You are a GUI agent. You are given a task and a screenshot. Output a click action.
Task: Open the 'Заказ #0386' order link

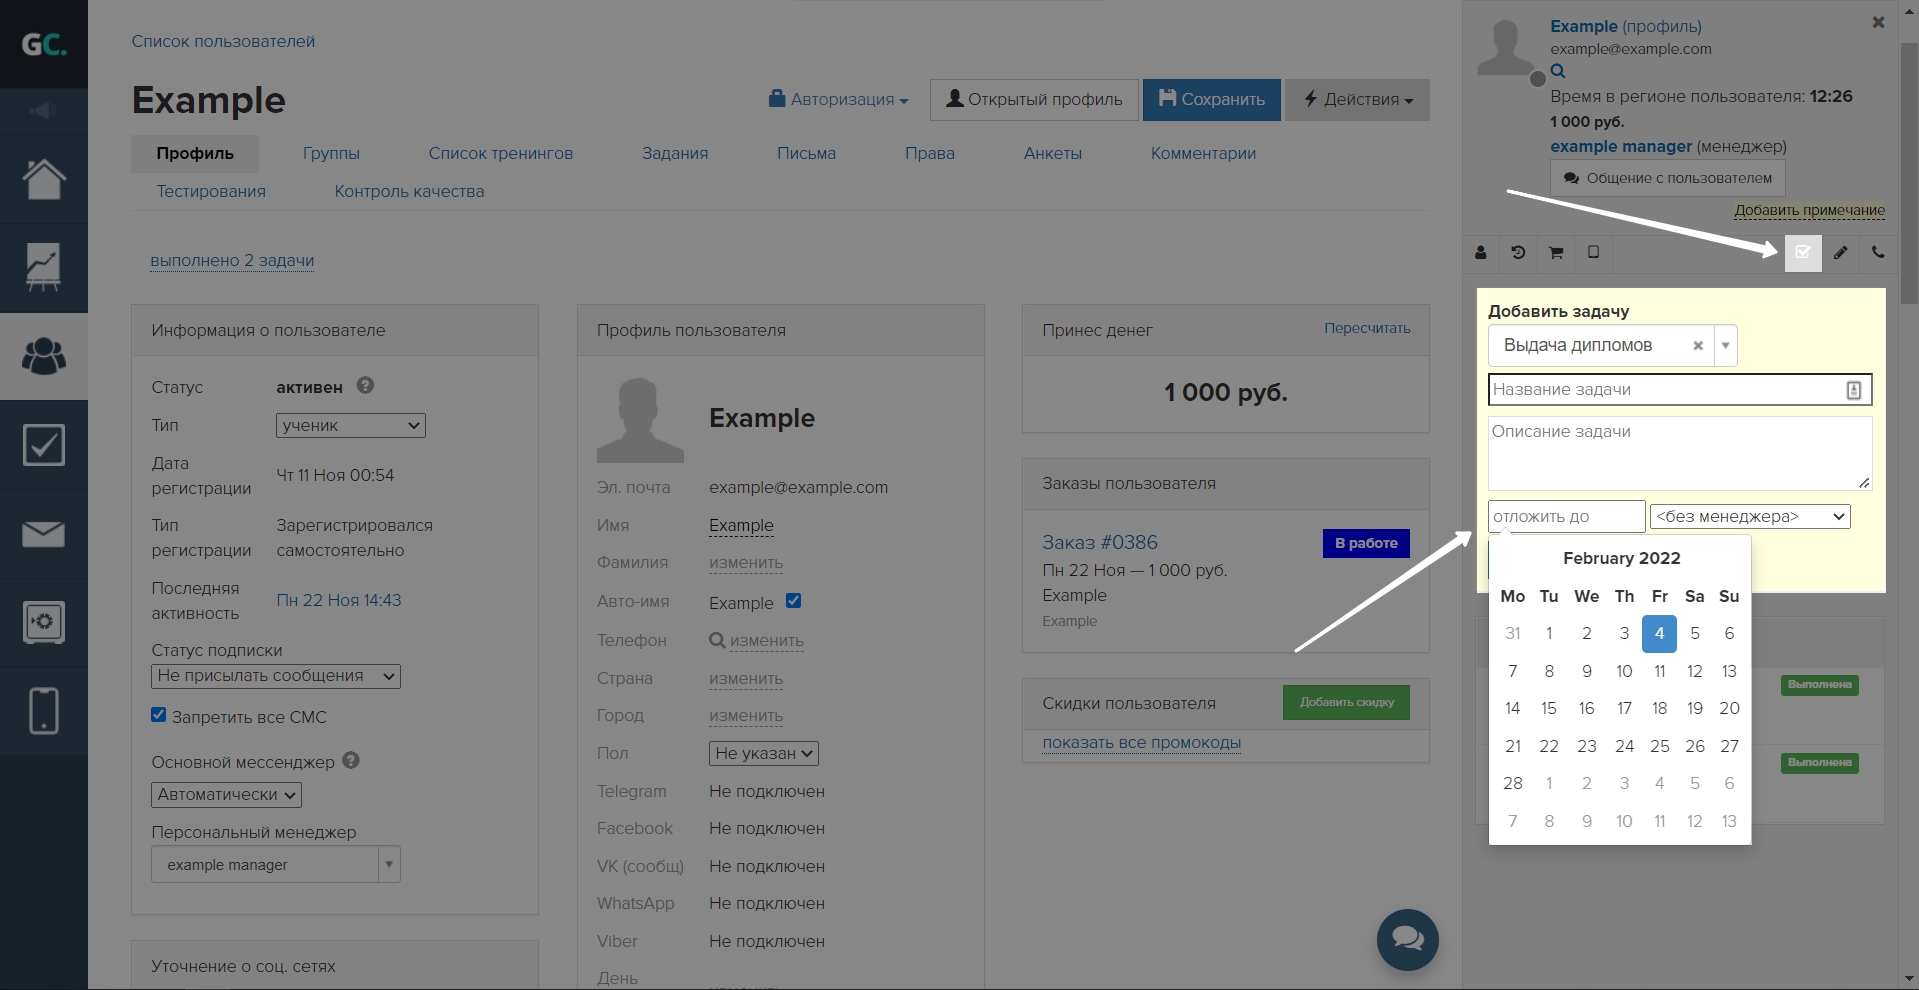(x=1100, y=543)
